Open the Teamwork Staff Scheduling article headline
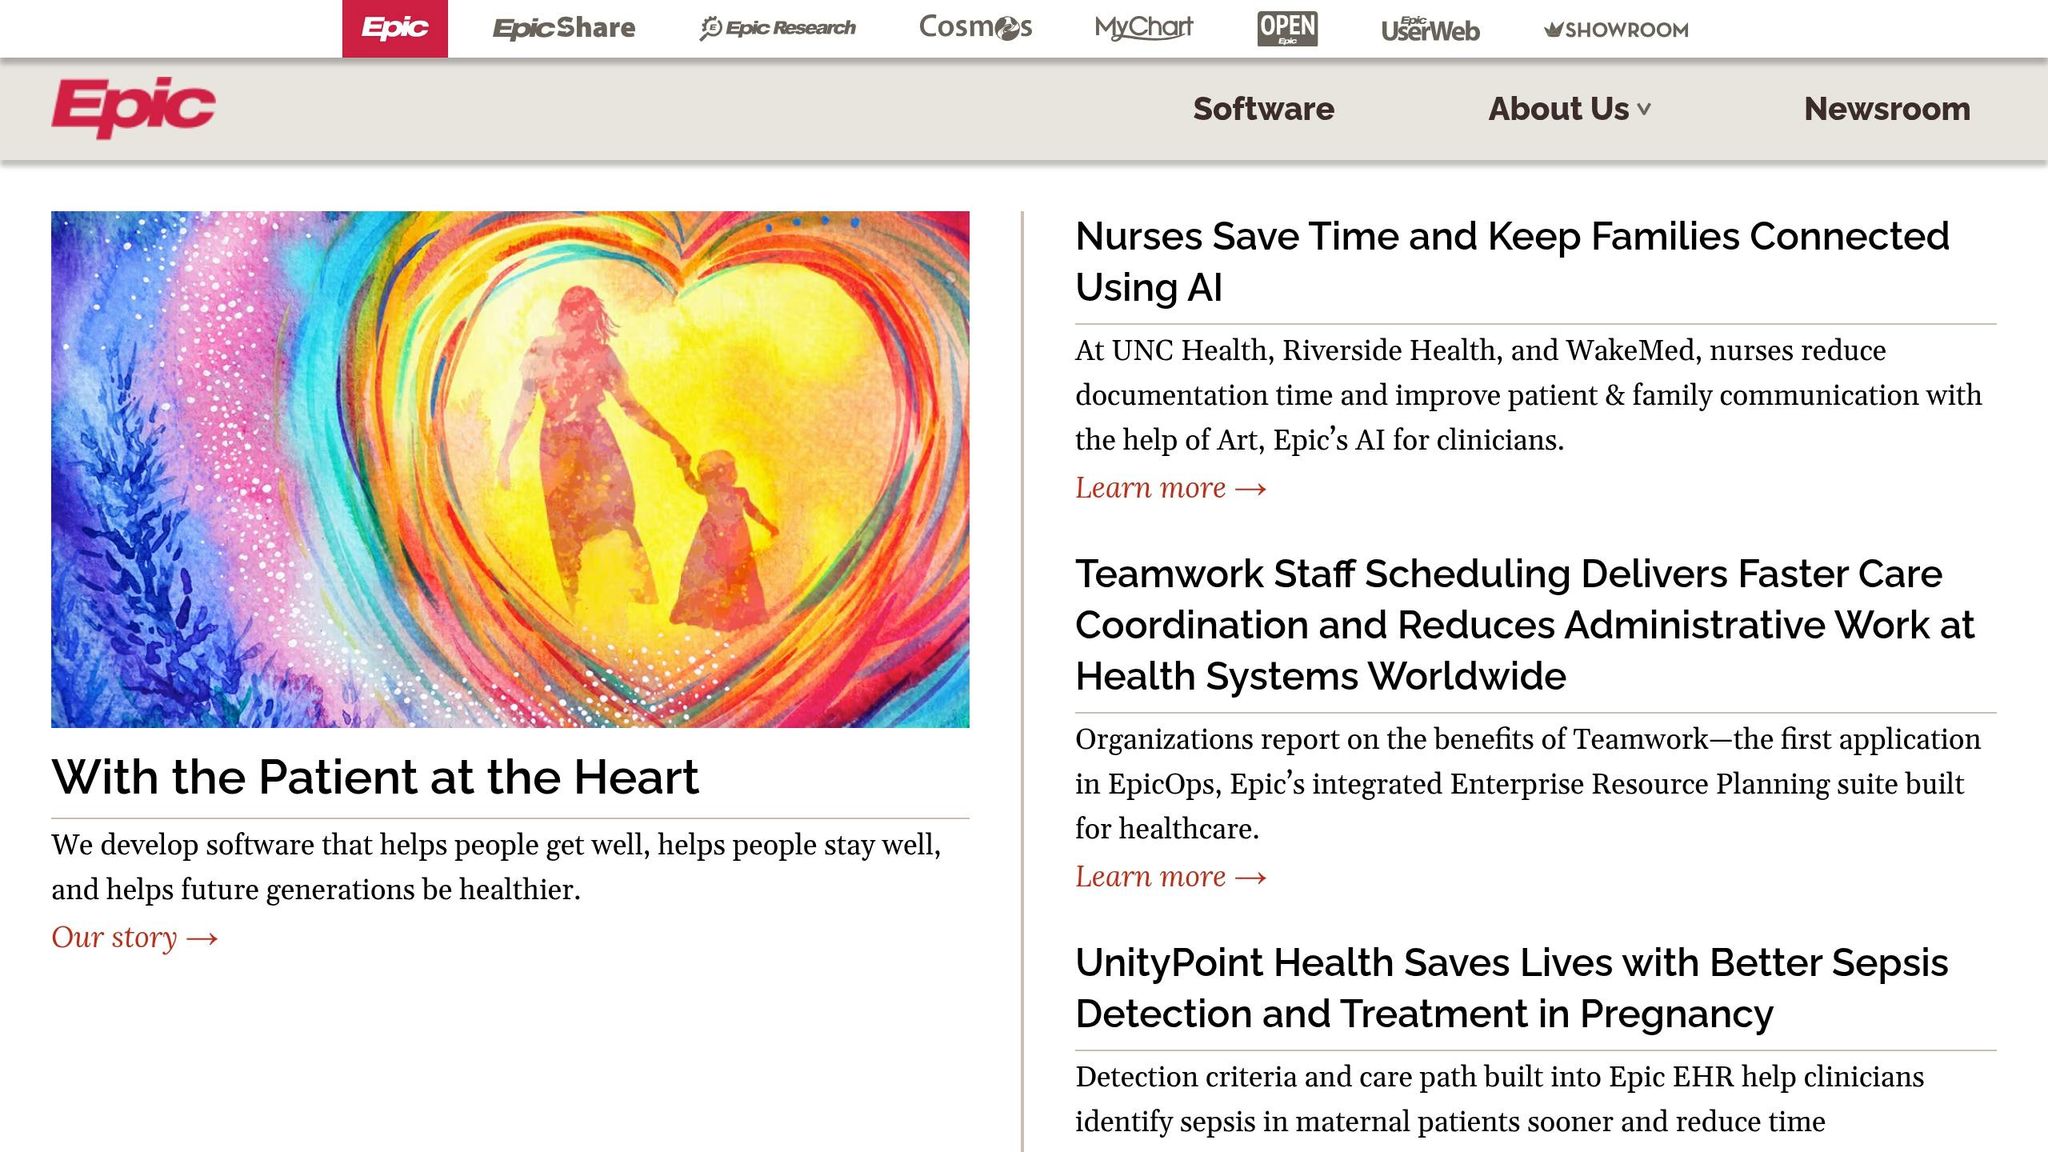This screenshot has height=1152, width=2048. click(1525, 625)
